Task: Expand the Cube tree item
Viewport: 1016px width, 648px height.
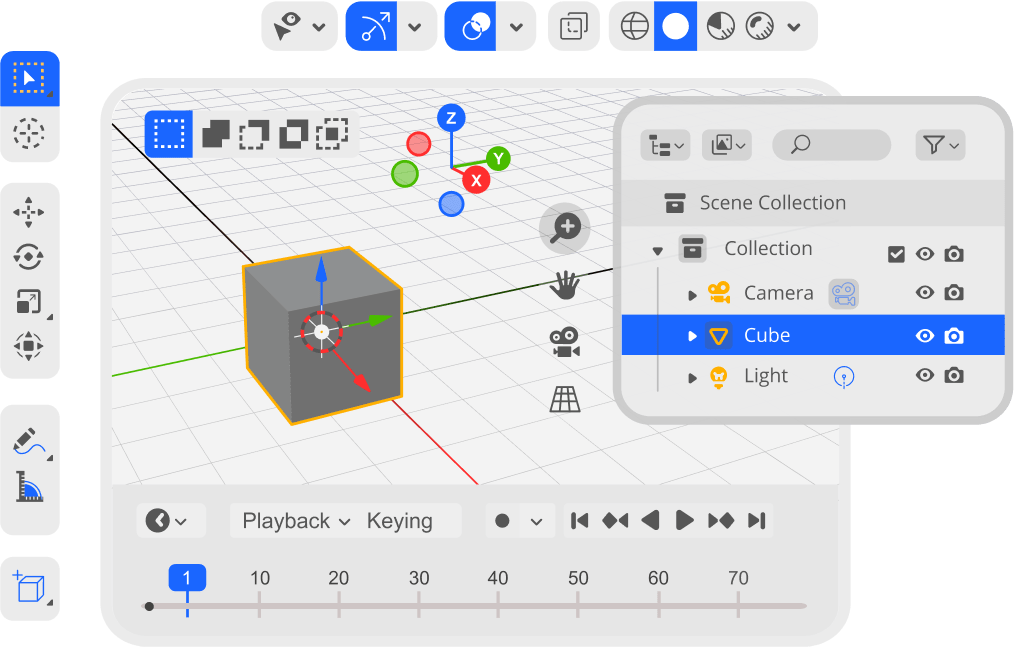Action: [692, 336]
